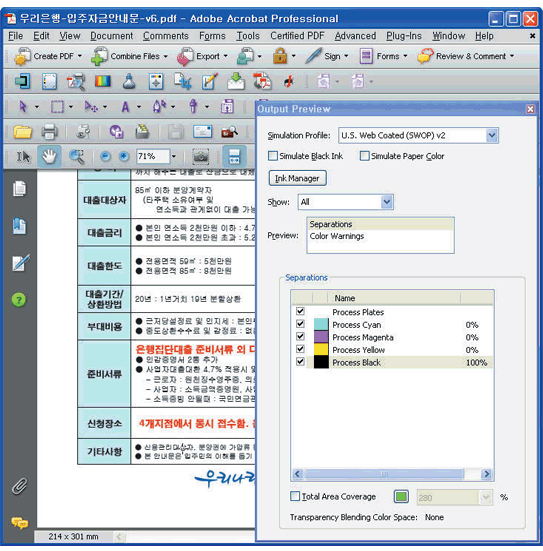The height and width of the screenshot is (551, 543).
Task: Click the Trap Presets first print-production icon
Action: tap(22, 81)
